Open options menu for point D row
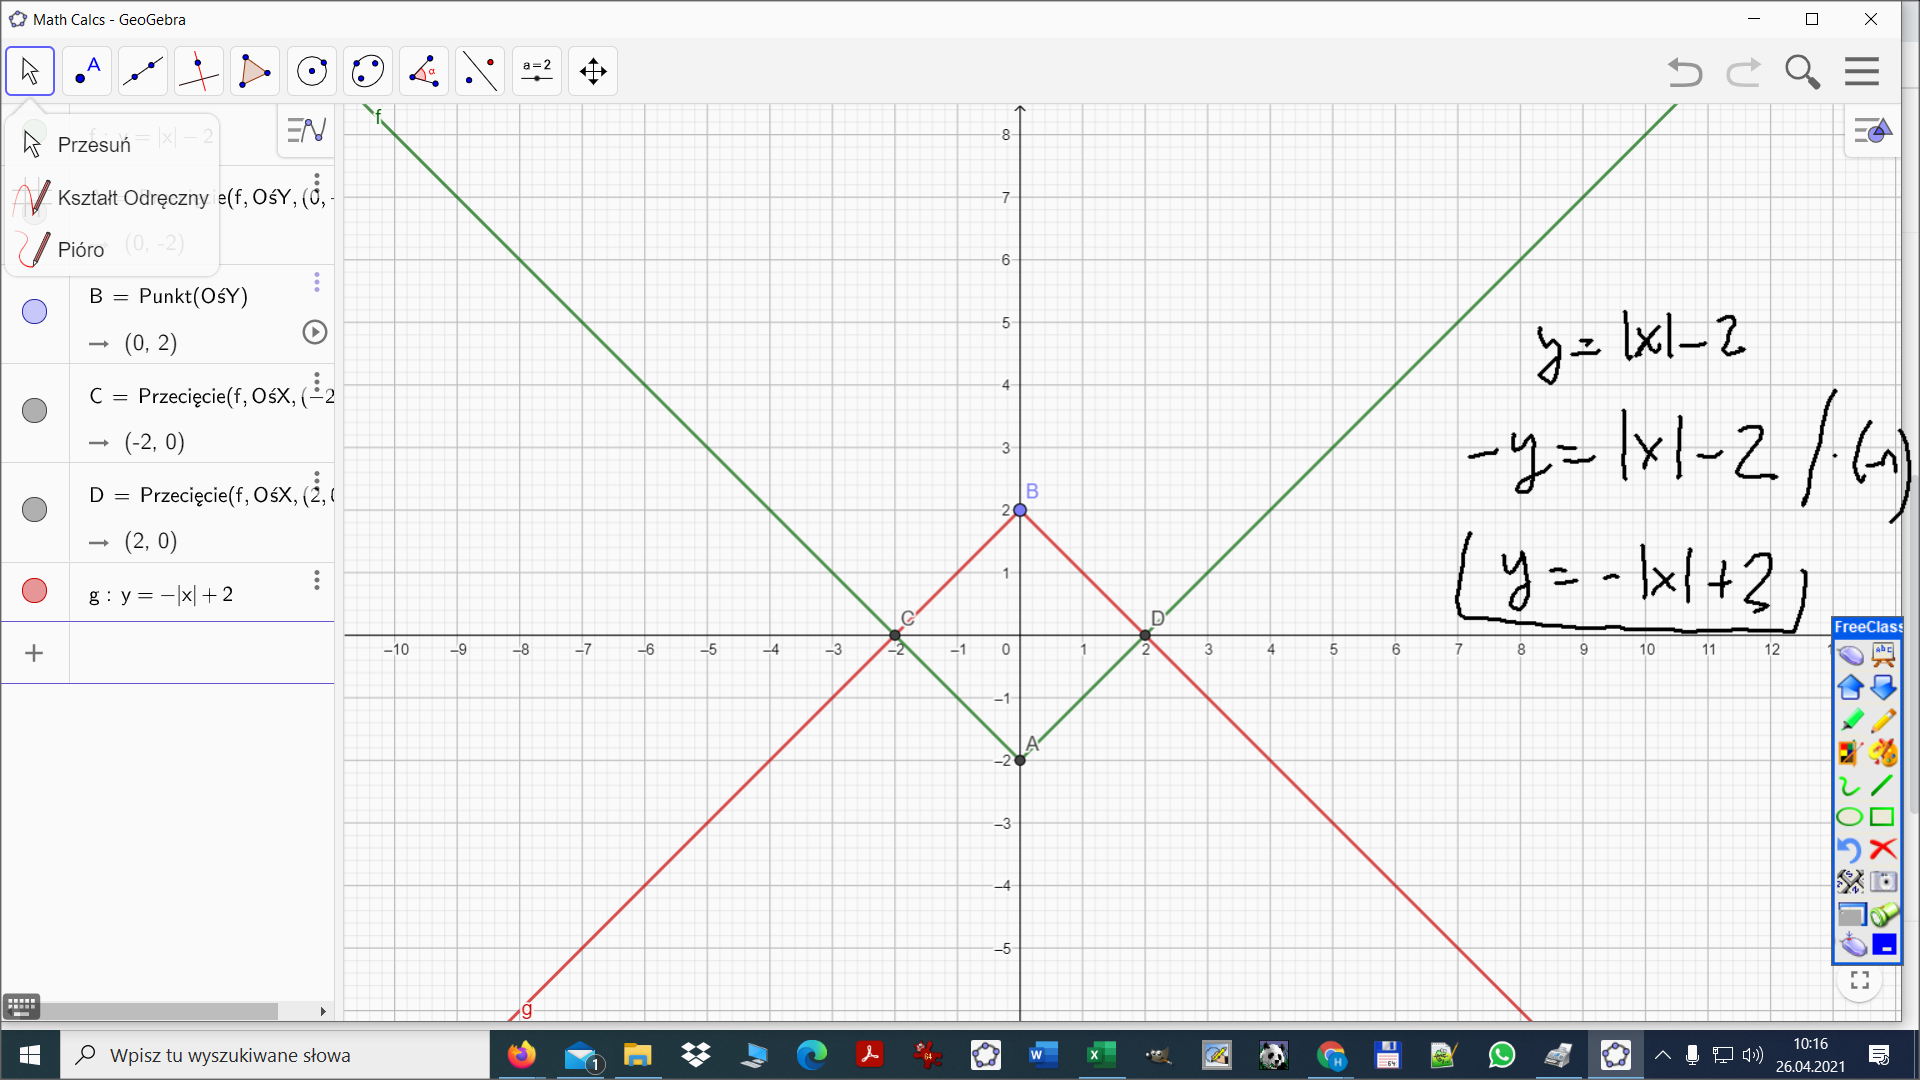This screenshot has height=1080, width=1920. [x=317, y=481]
